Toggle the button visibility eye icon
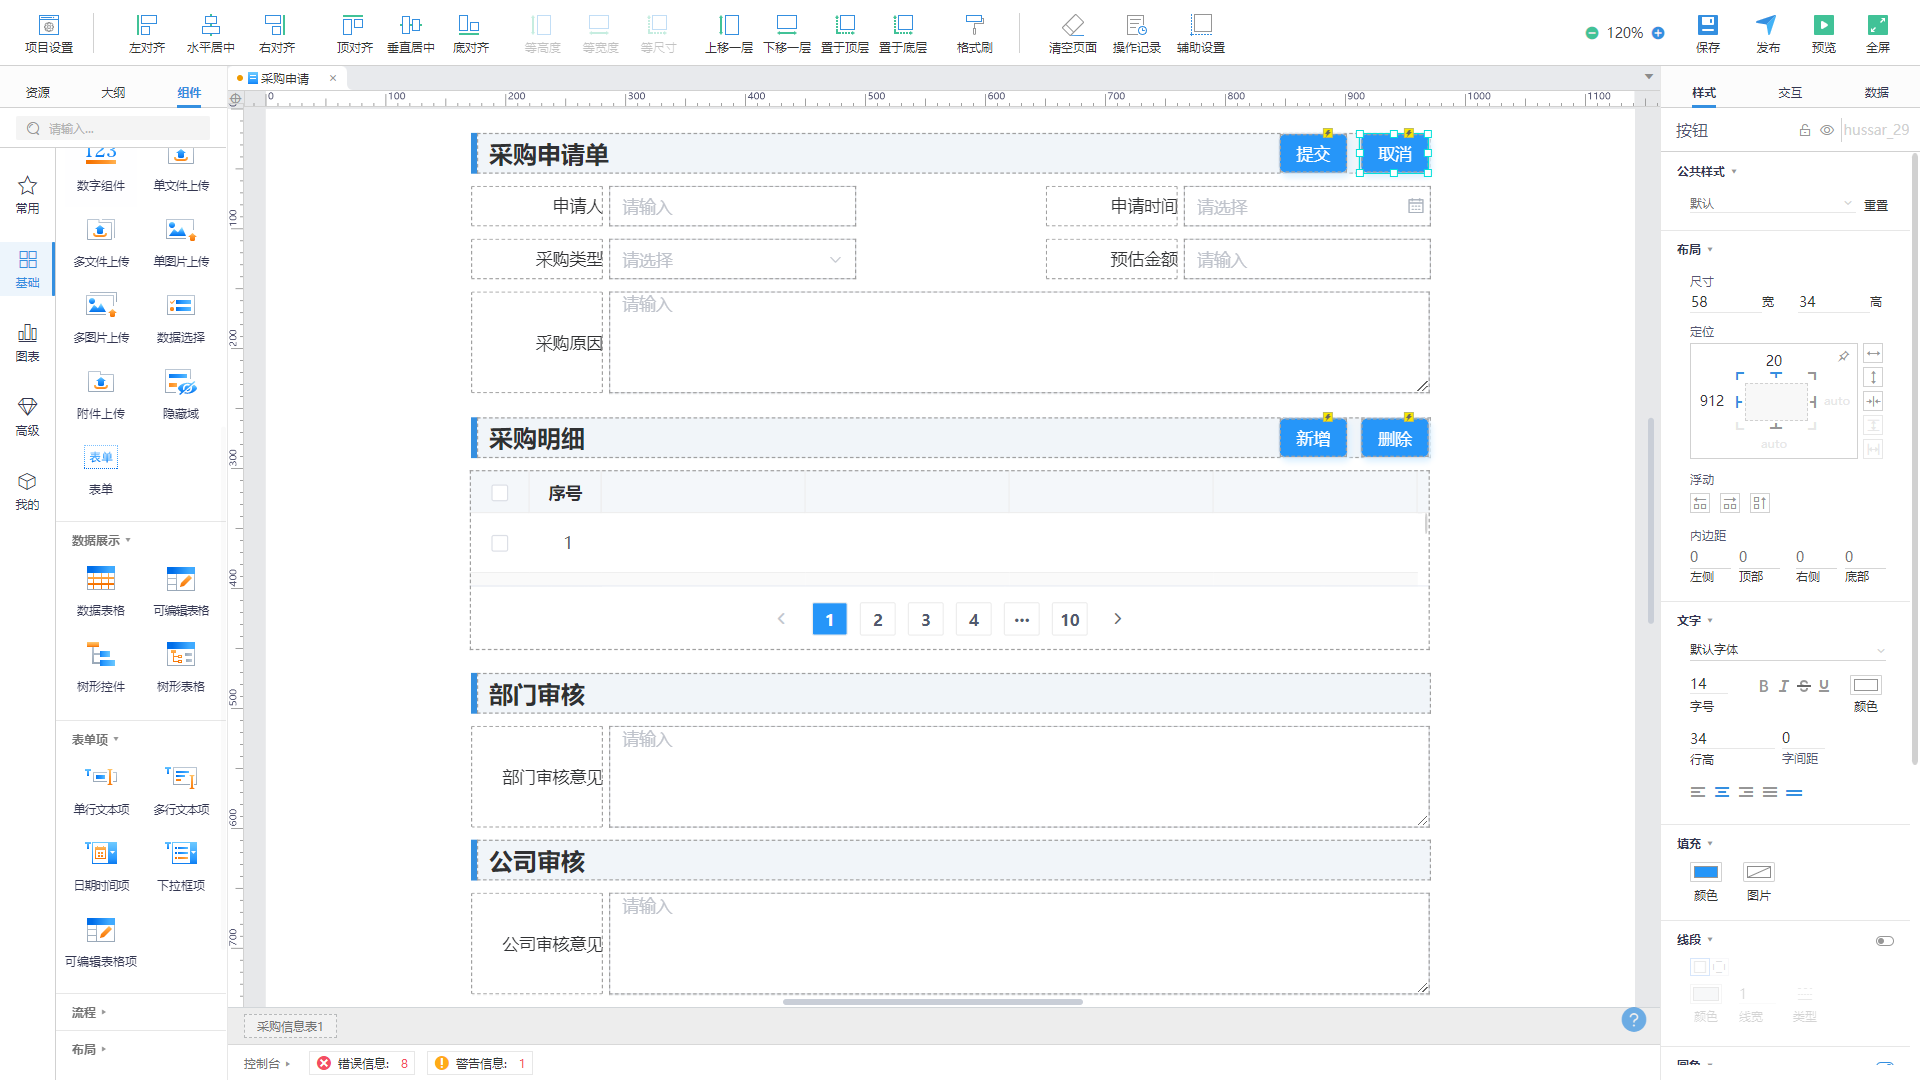The image size is (1920, 1080). 1827,130
